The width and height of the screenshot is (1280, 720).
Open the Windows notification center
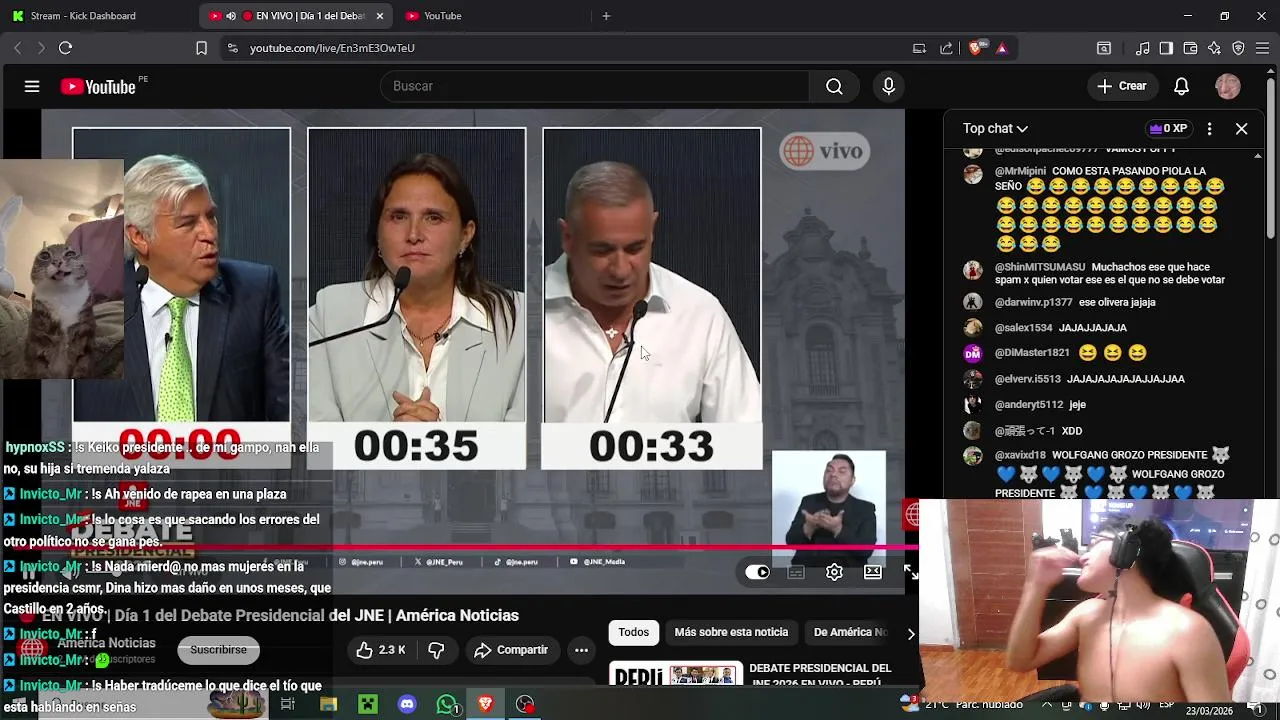point(1255,709)
